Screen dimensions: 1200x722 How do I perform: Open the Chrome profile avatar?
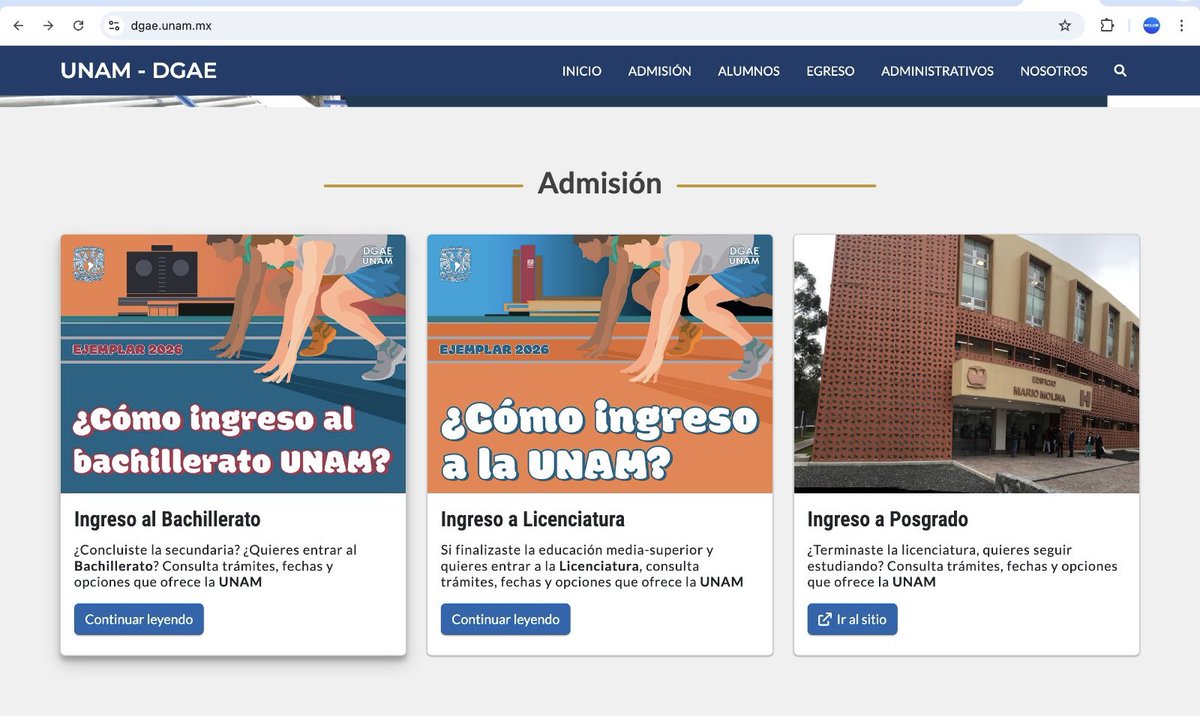[1151, 26]
